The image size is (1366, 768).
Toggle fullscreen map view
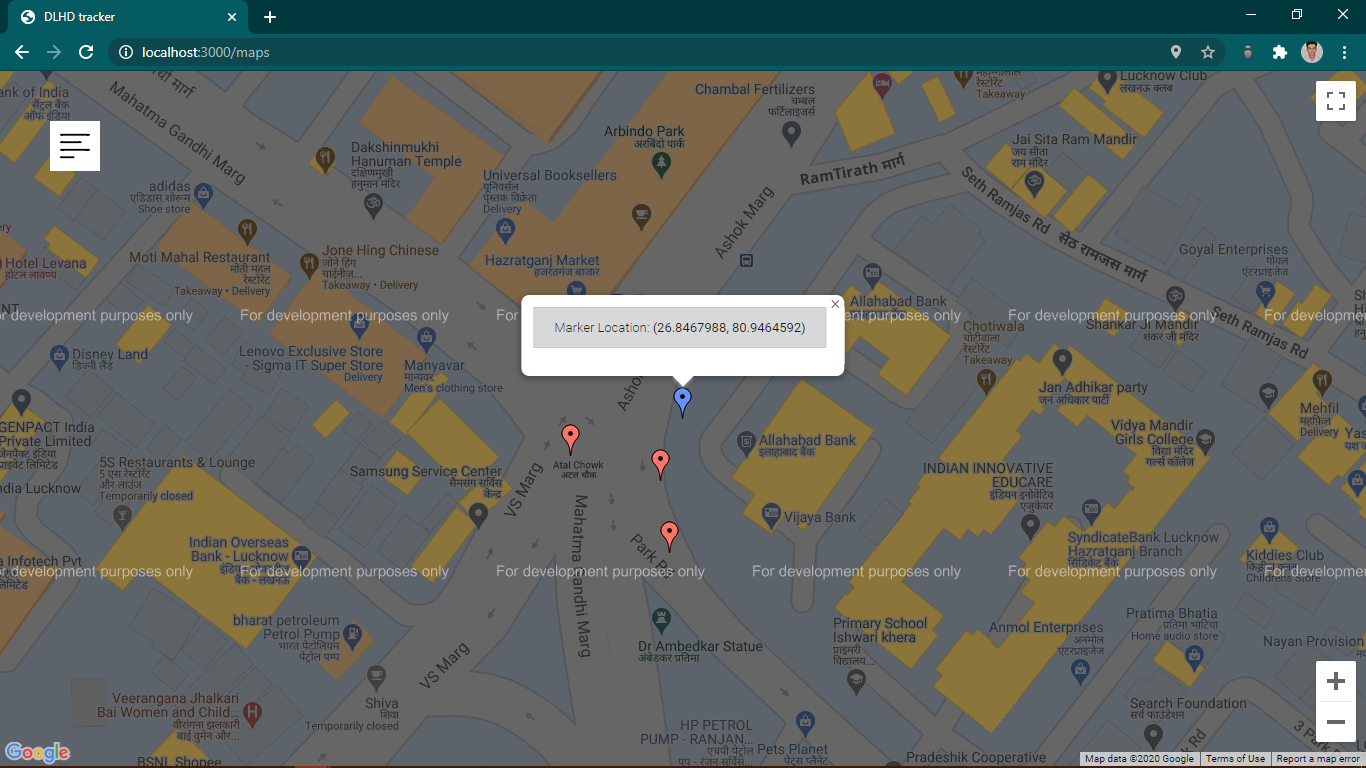coord(1336,101)
